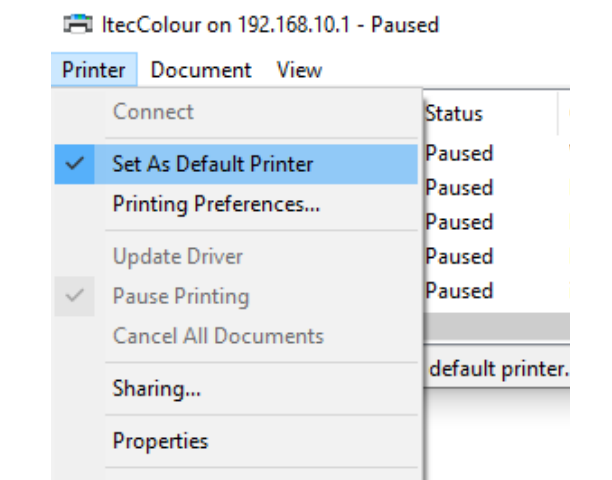
Task: Open printer Properties from the menu
Action: tap(160, 440)
